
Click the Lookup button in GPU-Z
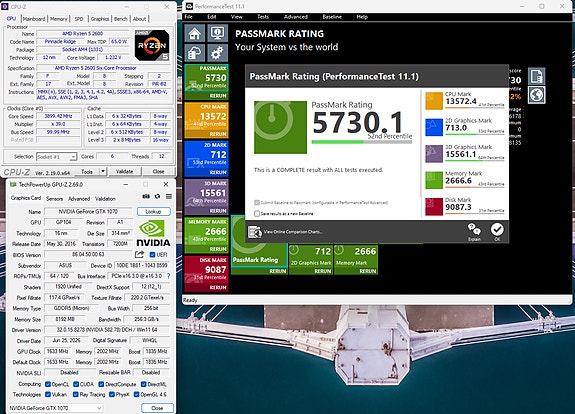tap(154, 211)
